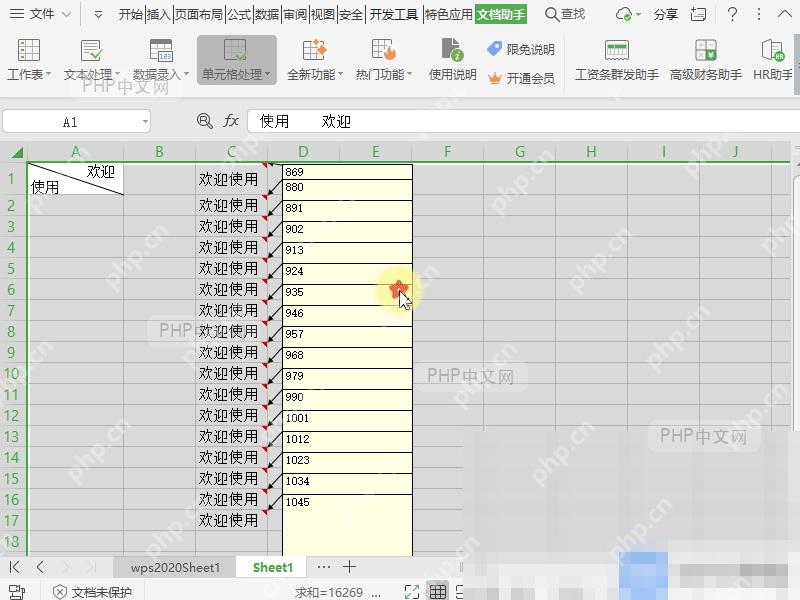Click the 限免说明 tag button
800x600 pixels.
pos(521,49)
